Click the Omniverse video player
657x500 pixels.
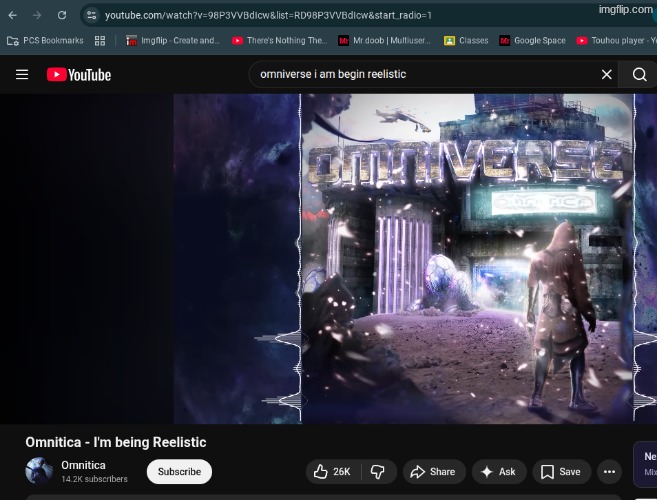(x=328, y=259)
